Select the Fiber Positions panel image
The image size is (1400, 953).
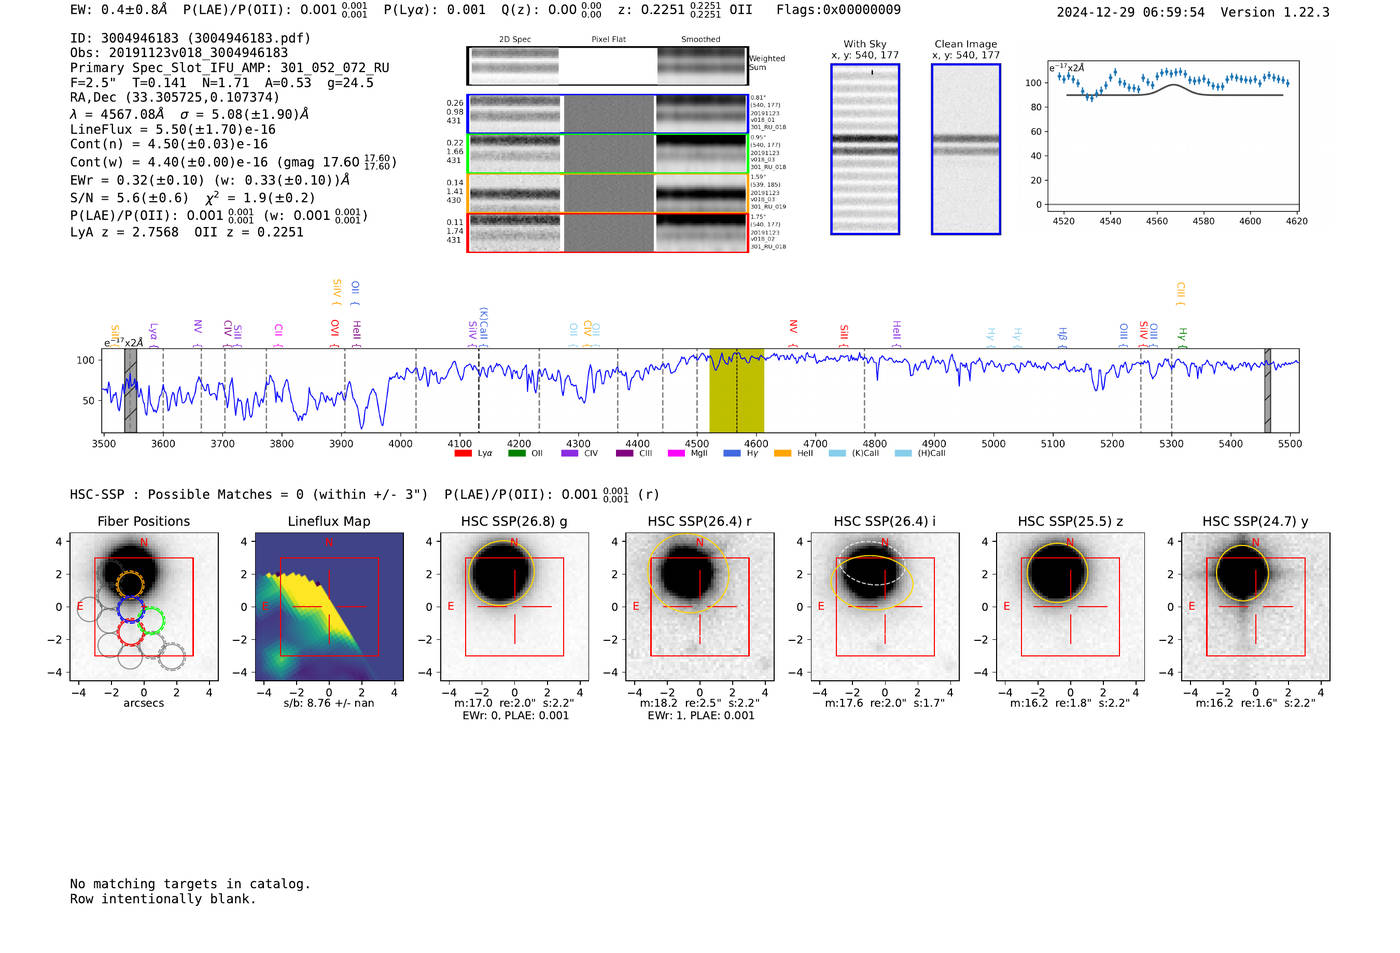coord(144,607)
